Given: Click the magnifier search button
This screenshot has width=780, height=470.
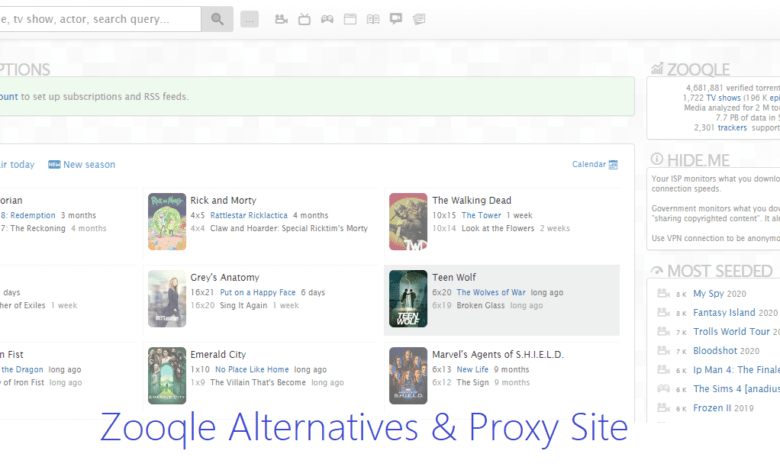Looking at the screenshot, I should tap(217, 19).
